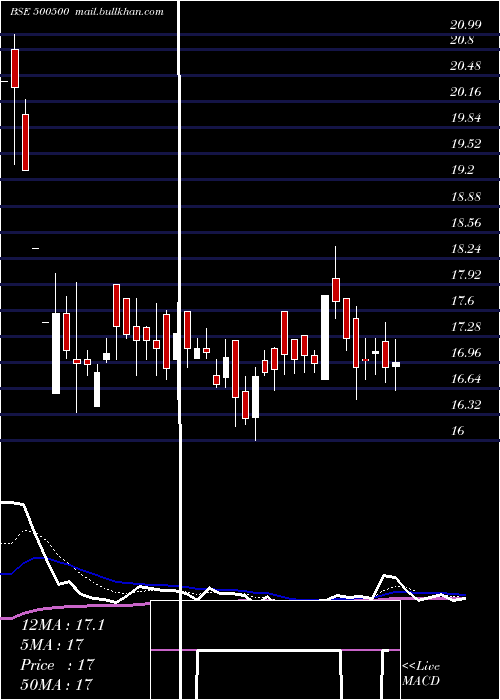
Task: Click the 5MA : 17 readout
Action: tap(52, 645)
